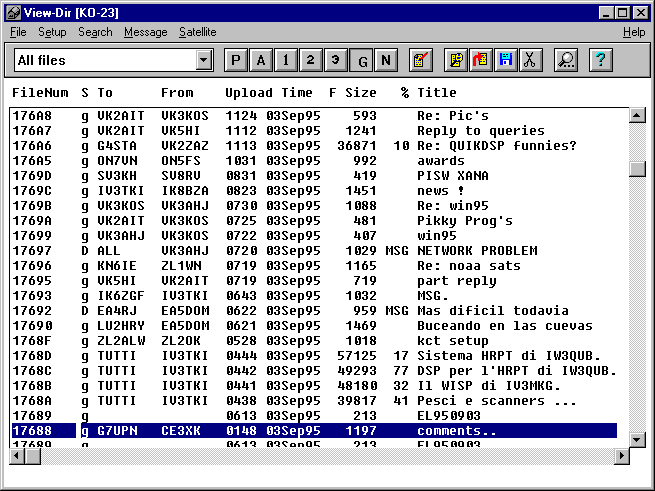Viewport: 655px width, 491px height.
Task: Expand the All files dropdown arrow
Action: 204,61
